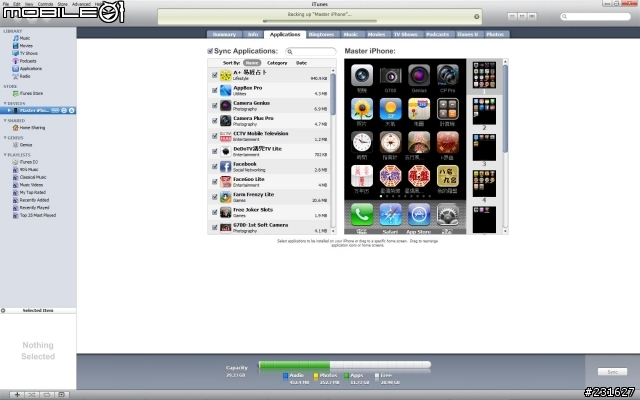
Task: Select the sunflower Photos app icon
Action: click(362, 109)
